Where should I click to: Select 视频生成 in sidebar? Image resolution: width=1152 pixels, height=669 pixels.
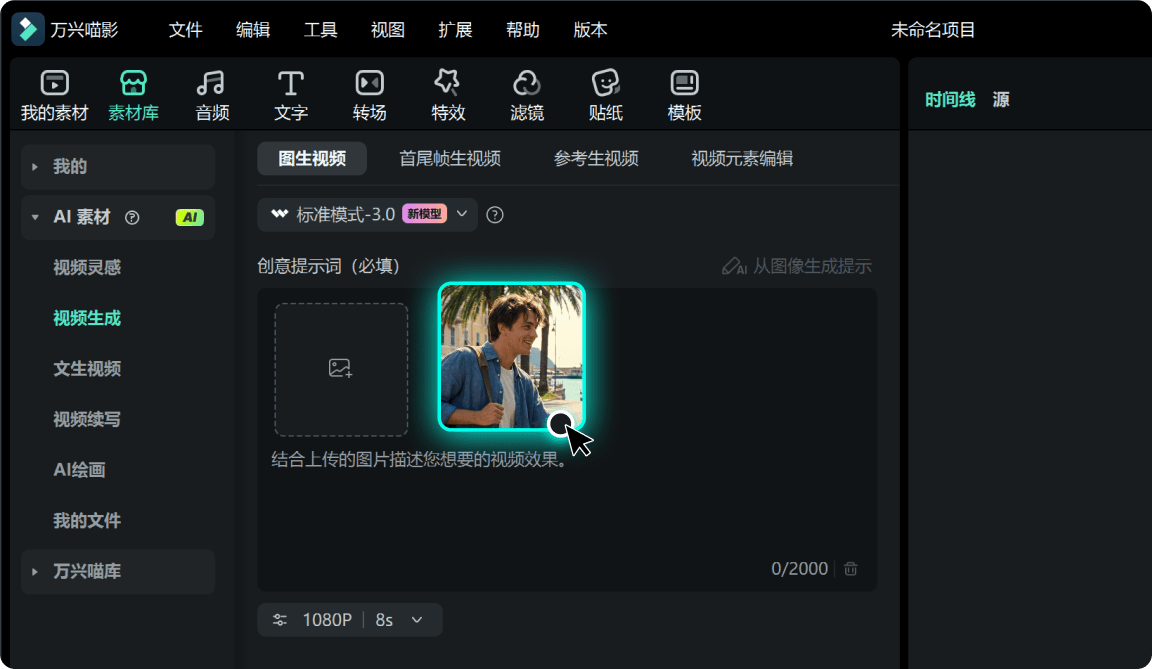[87, 318]
